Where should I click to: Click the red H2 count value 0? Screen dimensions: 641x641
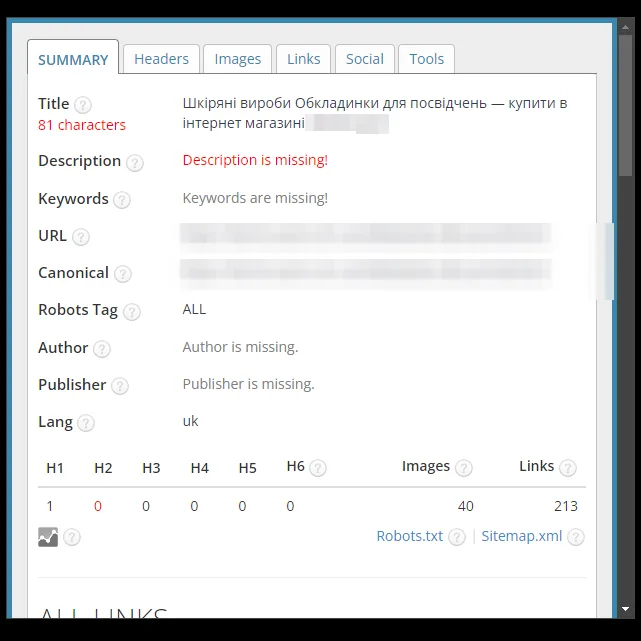click(98, 506)
